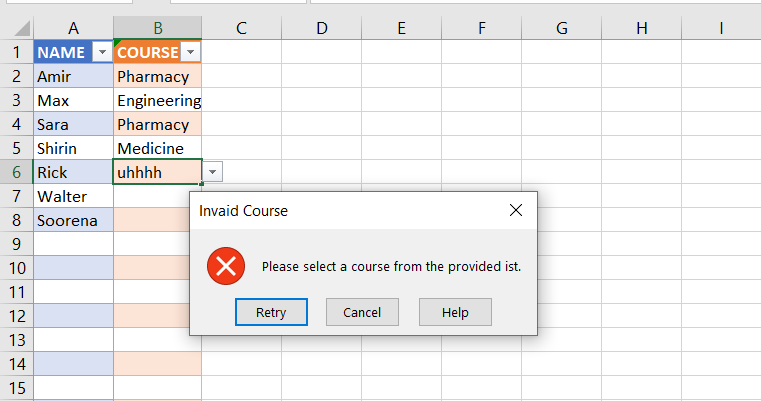Viewport: 761px width, 401px height.
Task: Click the cell with uhhhh text
Action: coord(157,172)
